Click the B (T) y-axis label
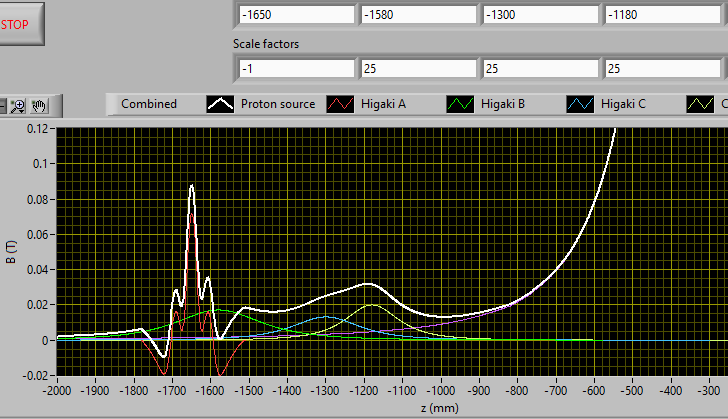Viewport: 728px width, 419px height. pyautogui.click(x=11, y=250)
